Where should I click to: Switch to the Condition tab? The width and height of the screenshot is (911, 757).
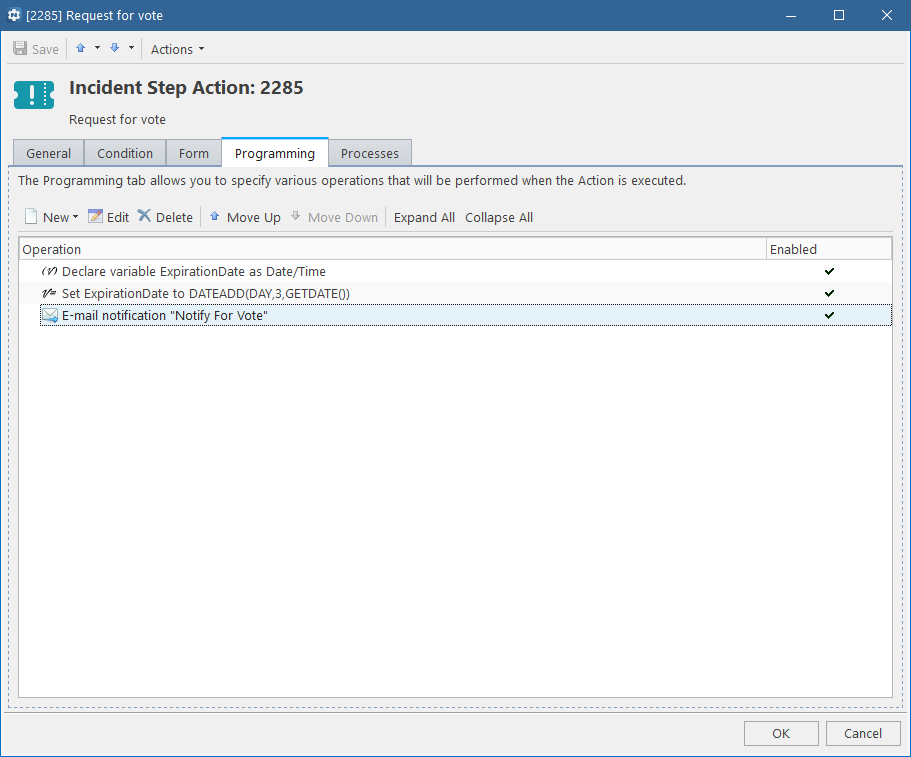click(x=124, y=152)
